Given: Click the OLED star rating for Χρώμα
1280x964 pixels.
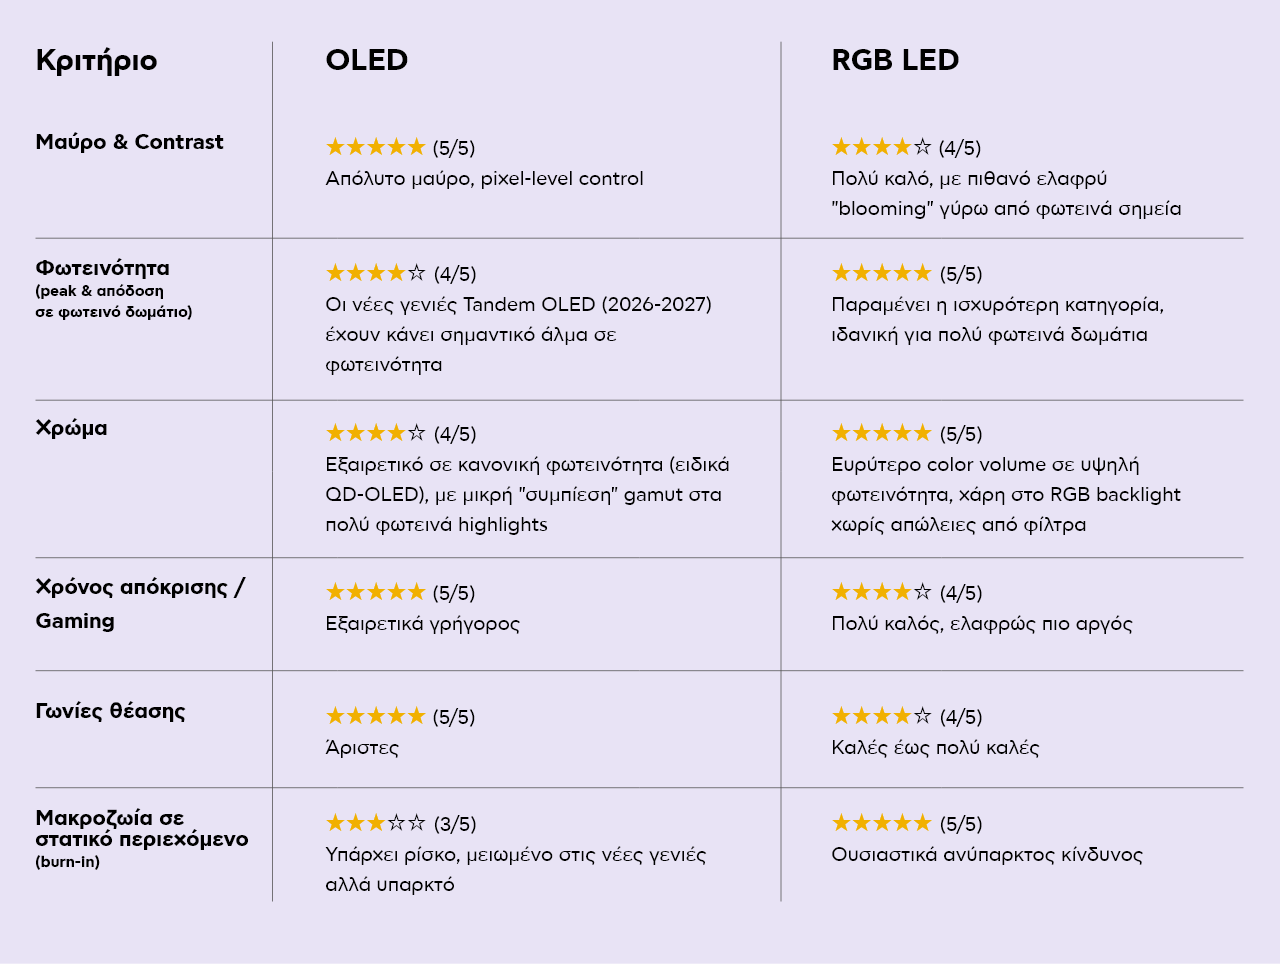Looking at the screenshot, I should [x=376, y=432].
